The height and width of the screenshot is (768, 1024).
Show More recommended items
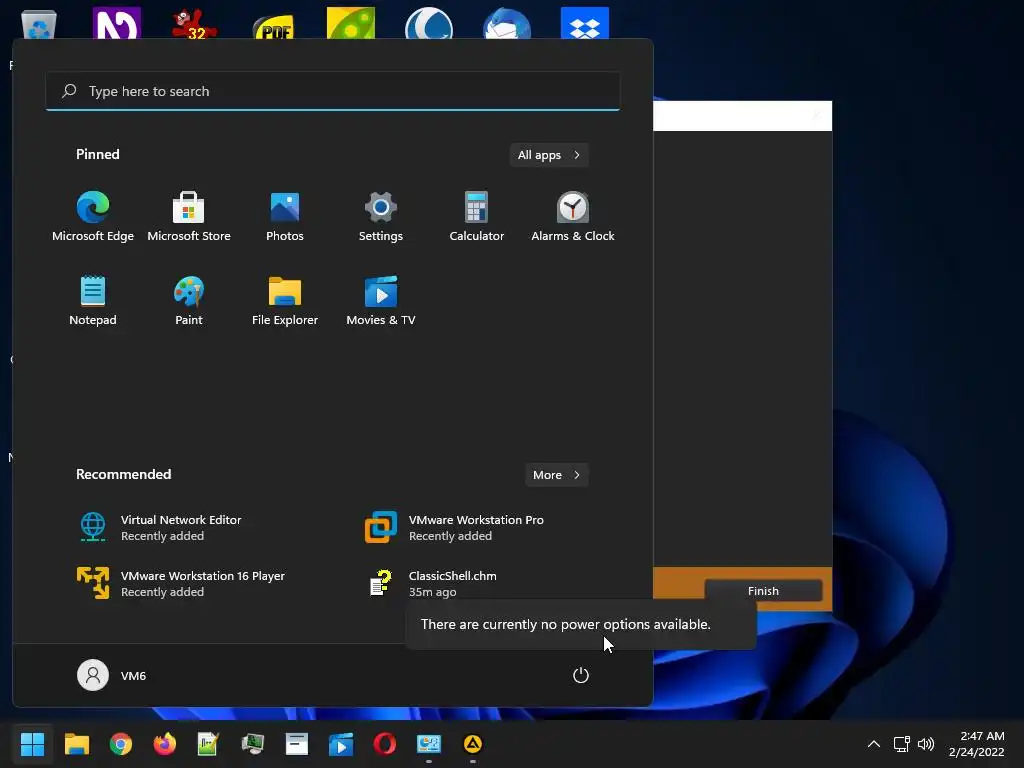(556, 475)
